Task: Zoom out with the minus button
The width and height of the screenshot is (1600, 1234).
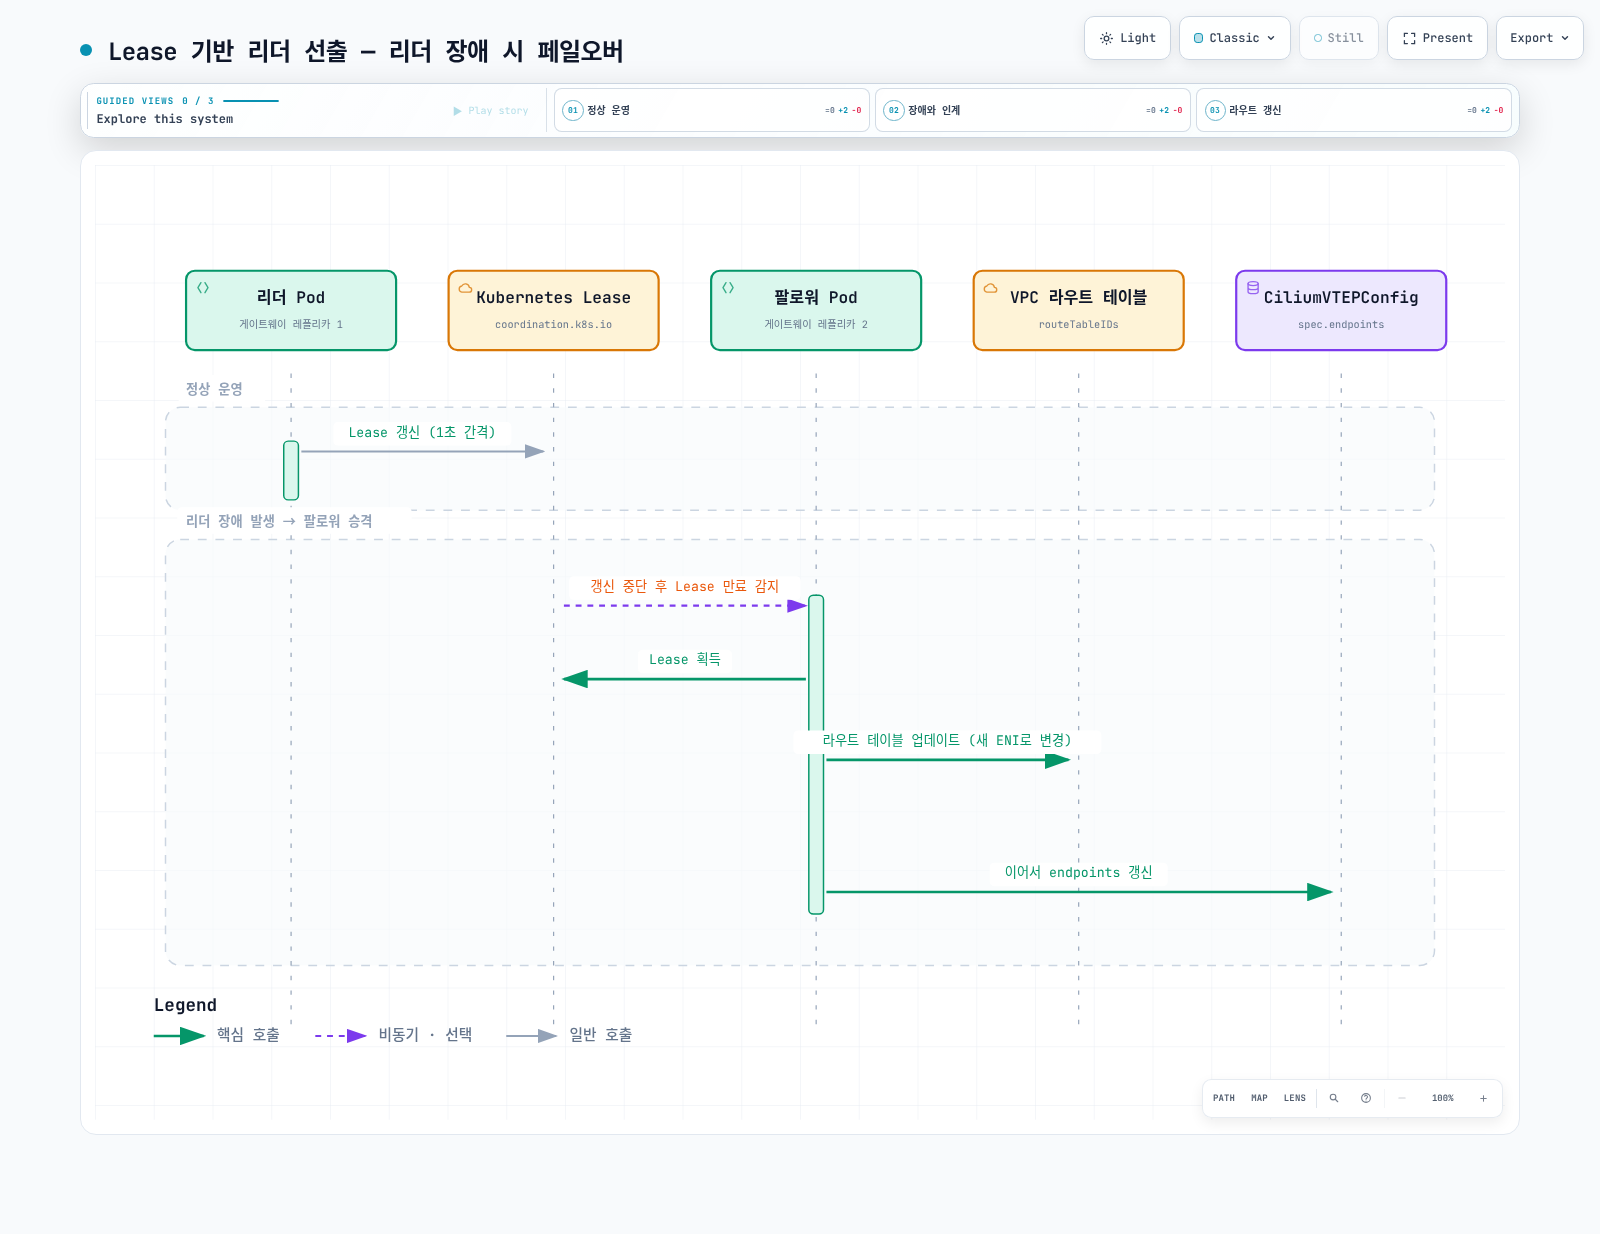Action: 1402,1098
